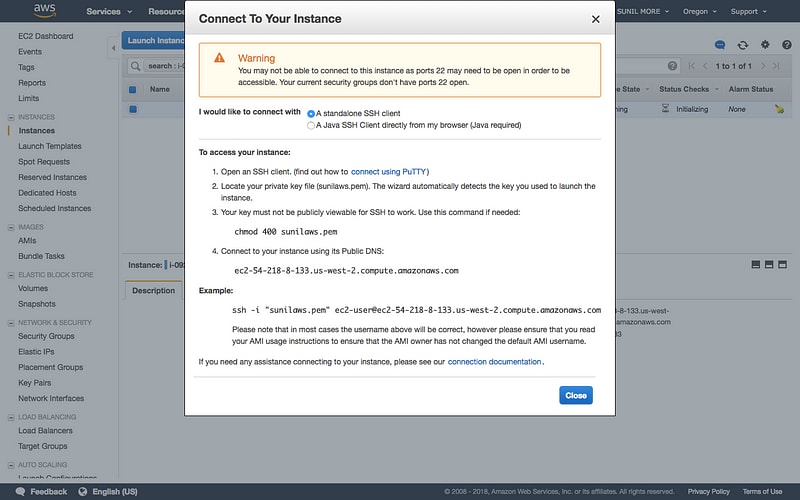Click the Launch Instance button
Viewport: 800px width, 500px height.
click(x=153, y=40)
